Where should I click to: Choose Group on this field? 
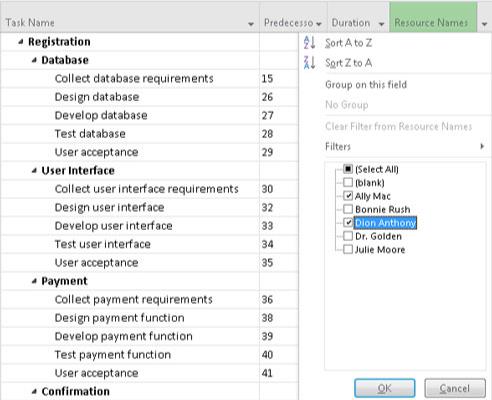366,85
